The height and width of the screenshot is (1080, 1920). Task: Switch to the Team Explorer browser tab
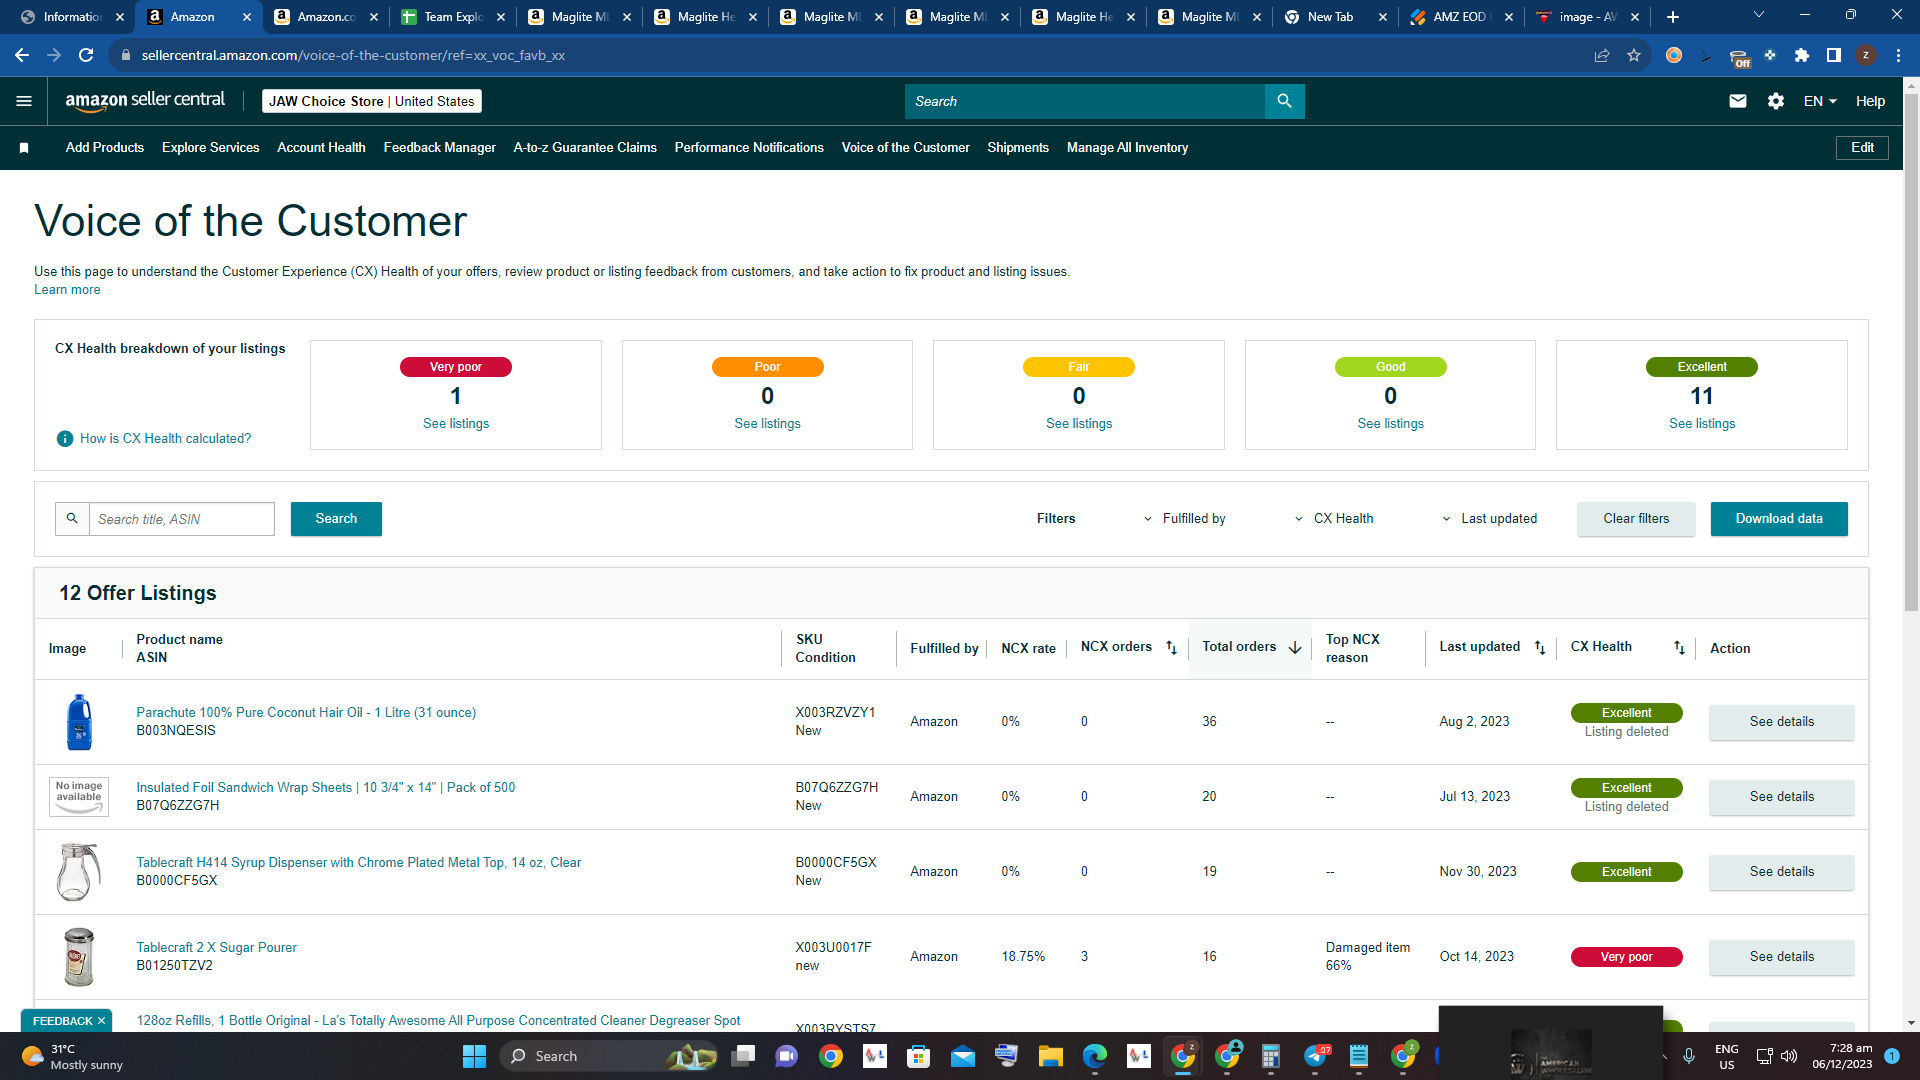click(x=453, y=17)
